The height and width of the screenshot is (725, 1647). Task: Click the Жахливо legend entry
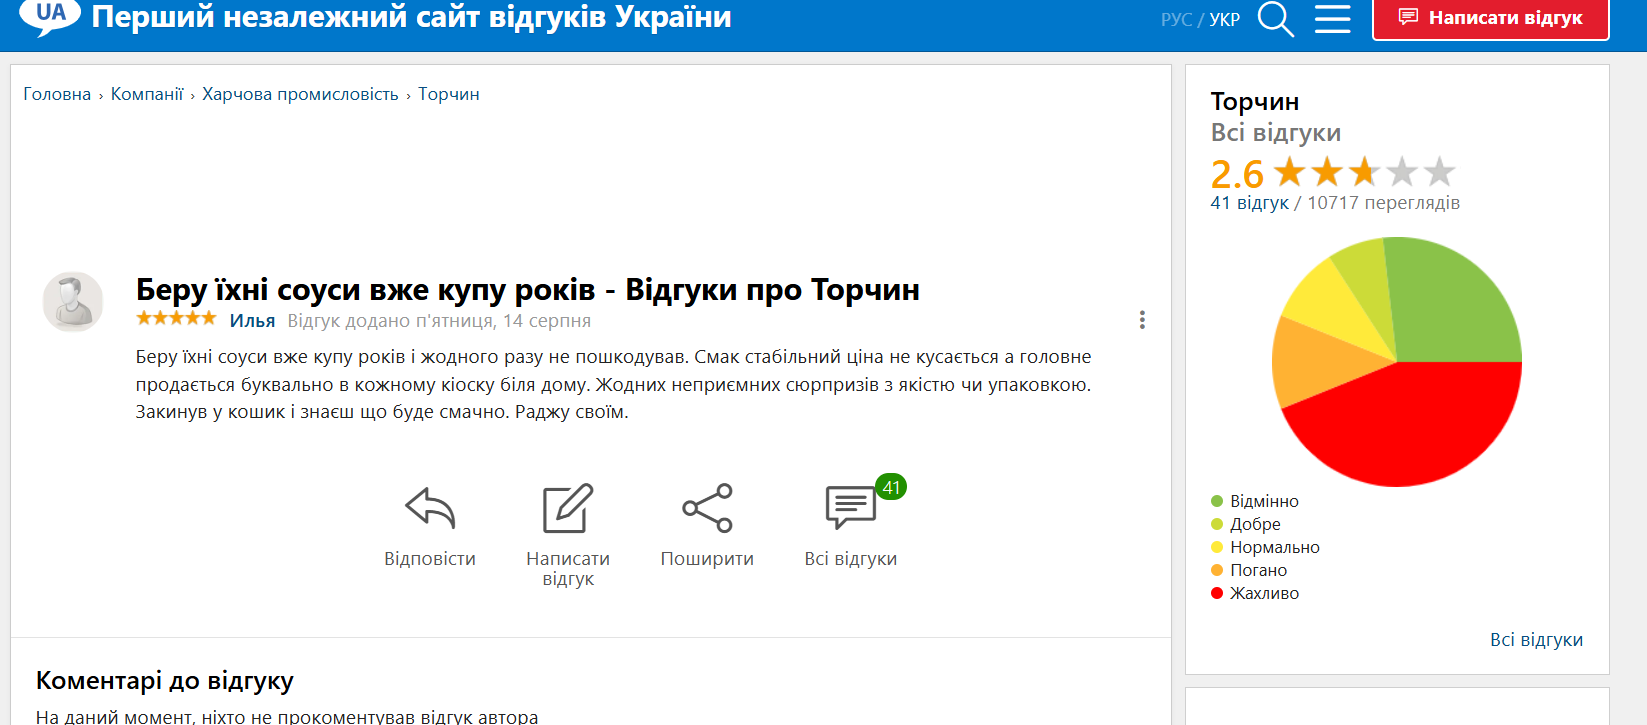coord(1255,593)
